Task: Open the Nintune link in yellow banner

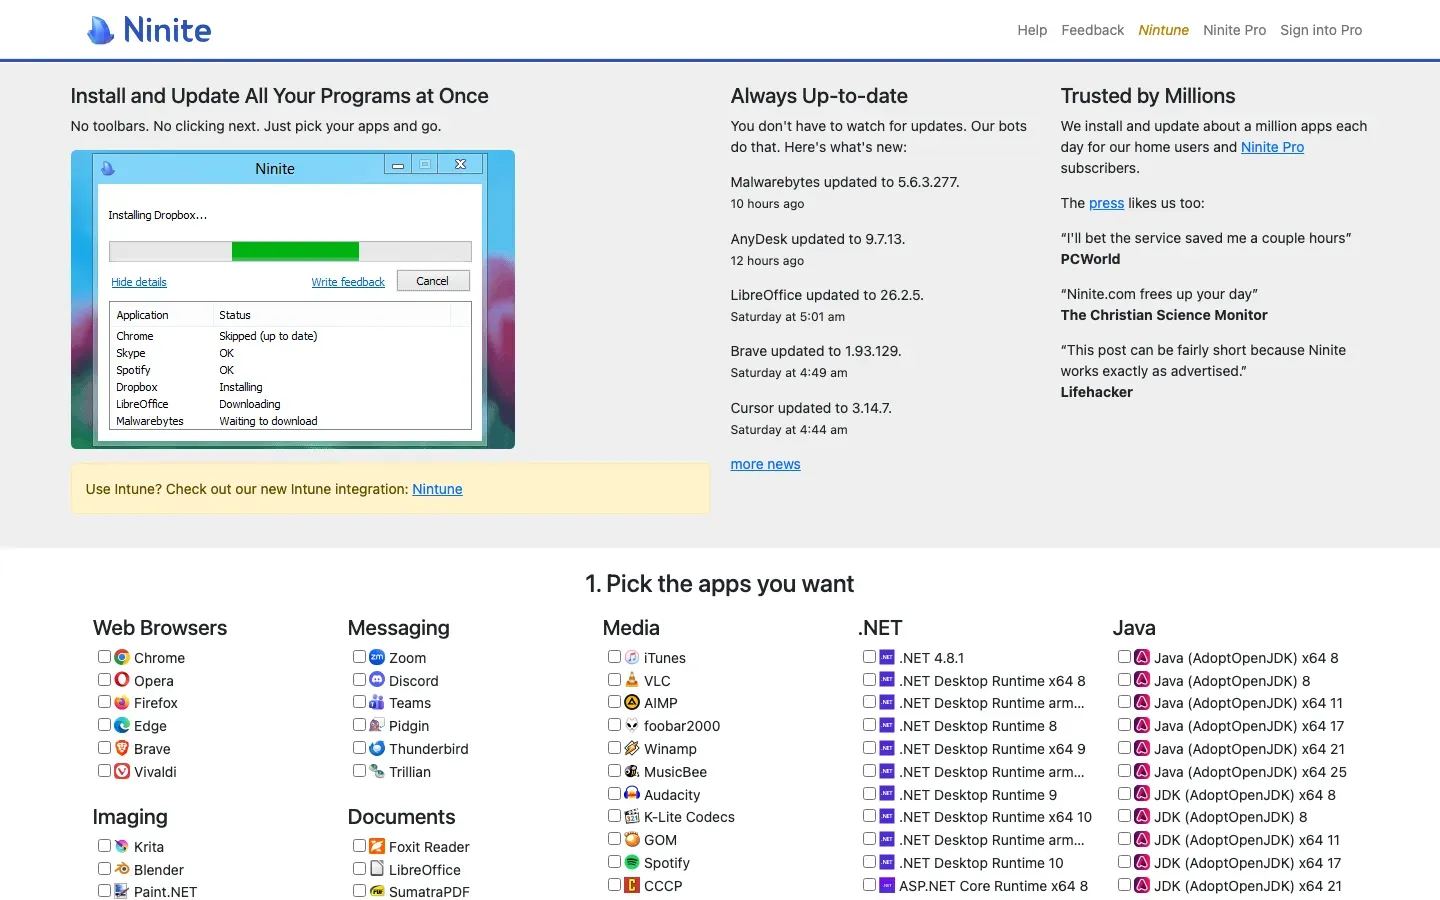Action: coord(437,489)
